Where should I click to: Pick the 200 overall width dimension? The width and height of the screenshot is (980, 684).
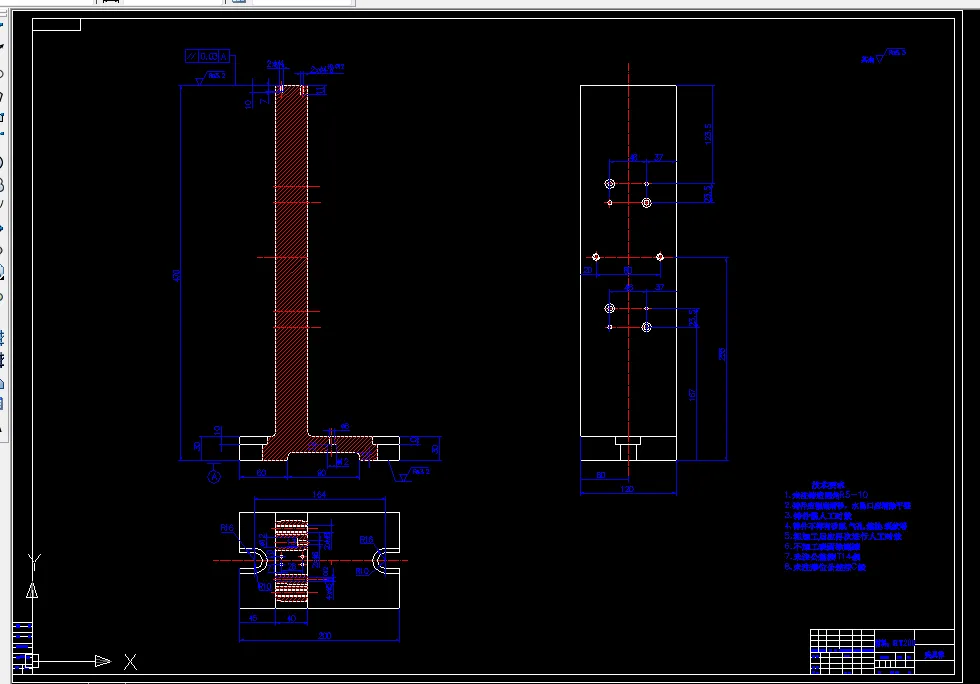point(324,635)
